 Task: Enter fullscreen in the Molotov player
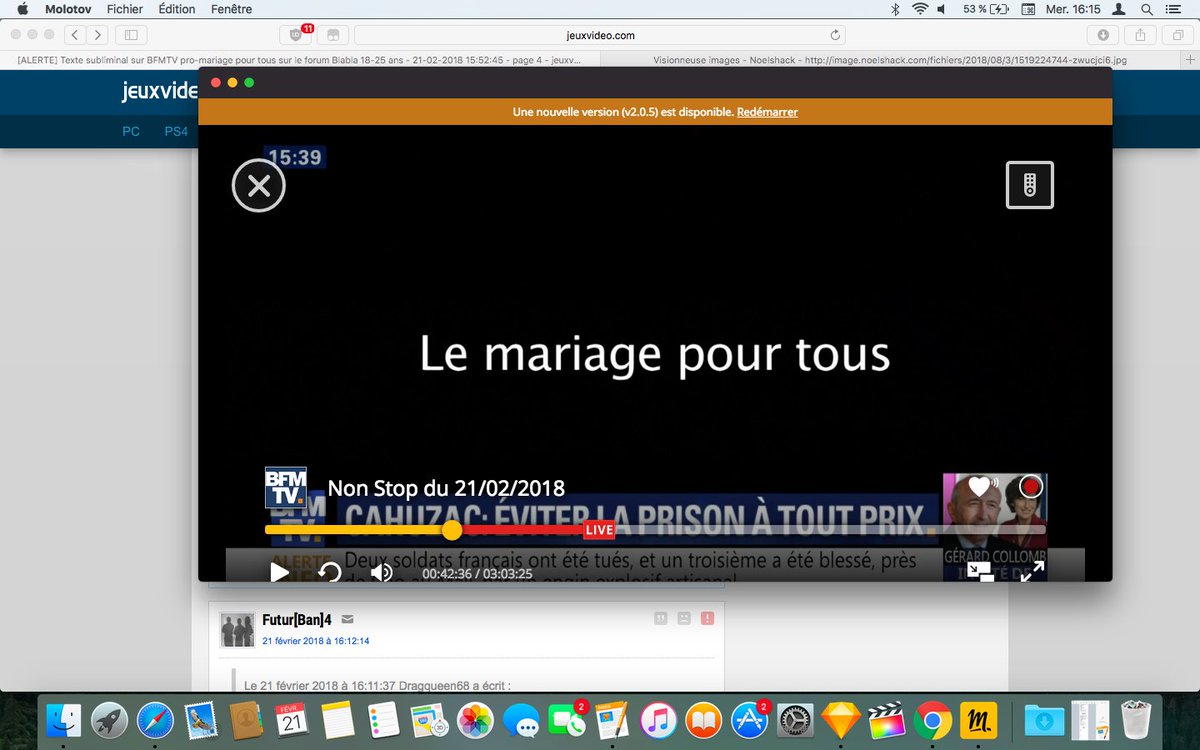click(1032, 572)
